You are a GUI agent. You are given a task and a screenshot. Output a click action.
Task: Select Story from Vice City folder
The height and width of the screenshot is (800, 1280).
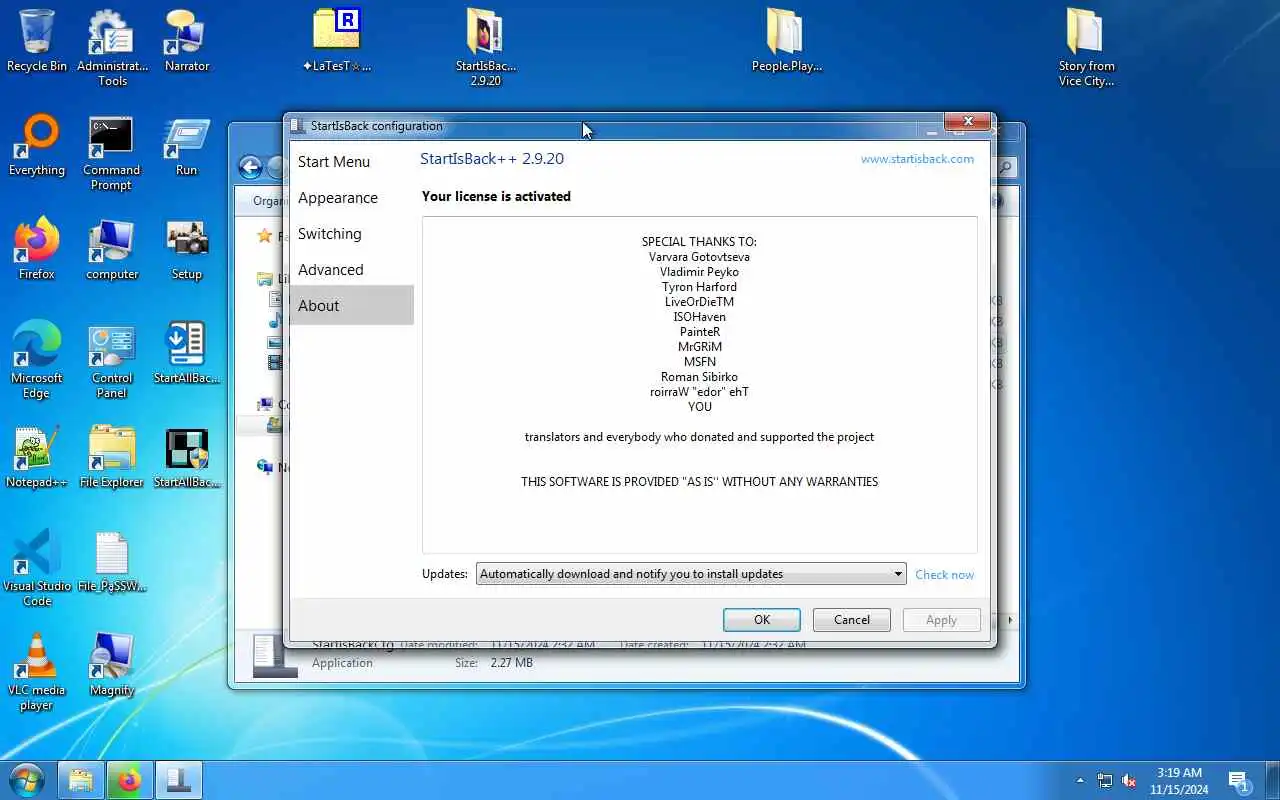(1086, 47)
